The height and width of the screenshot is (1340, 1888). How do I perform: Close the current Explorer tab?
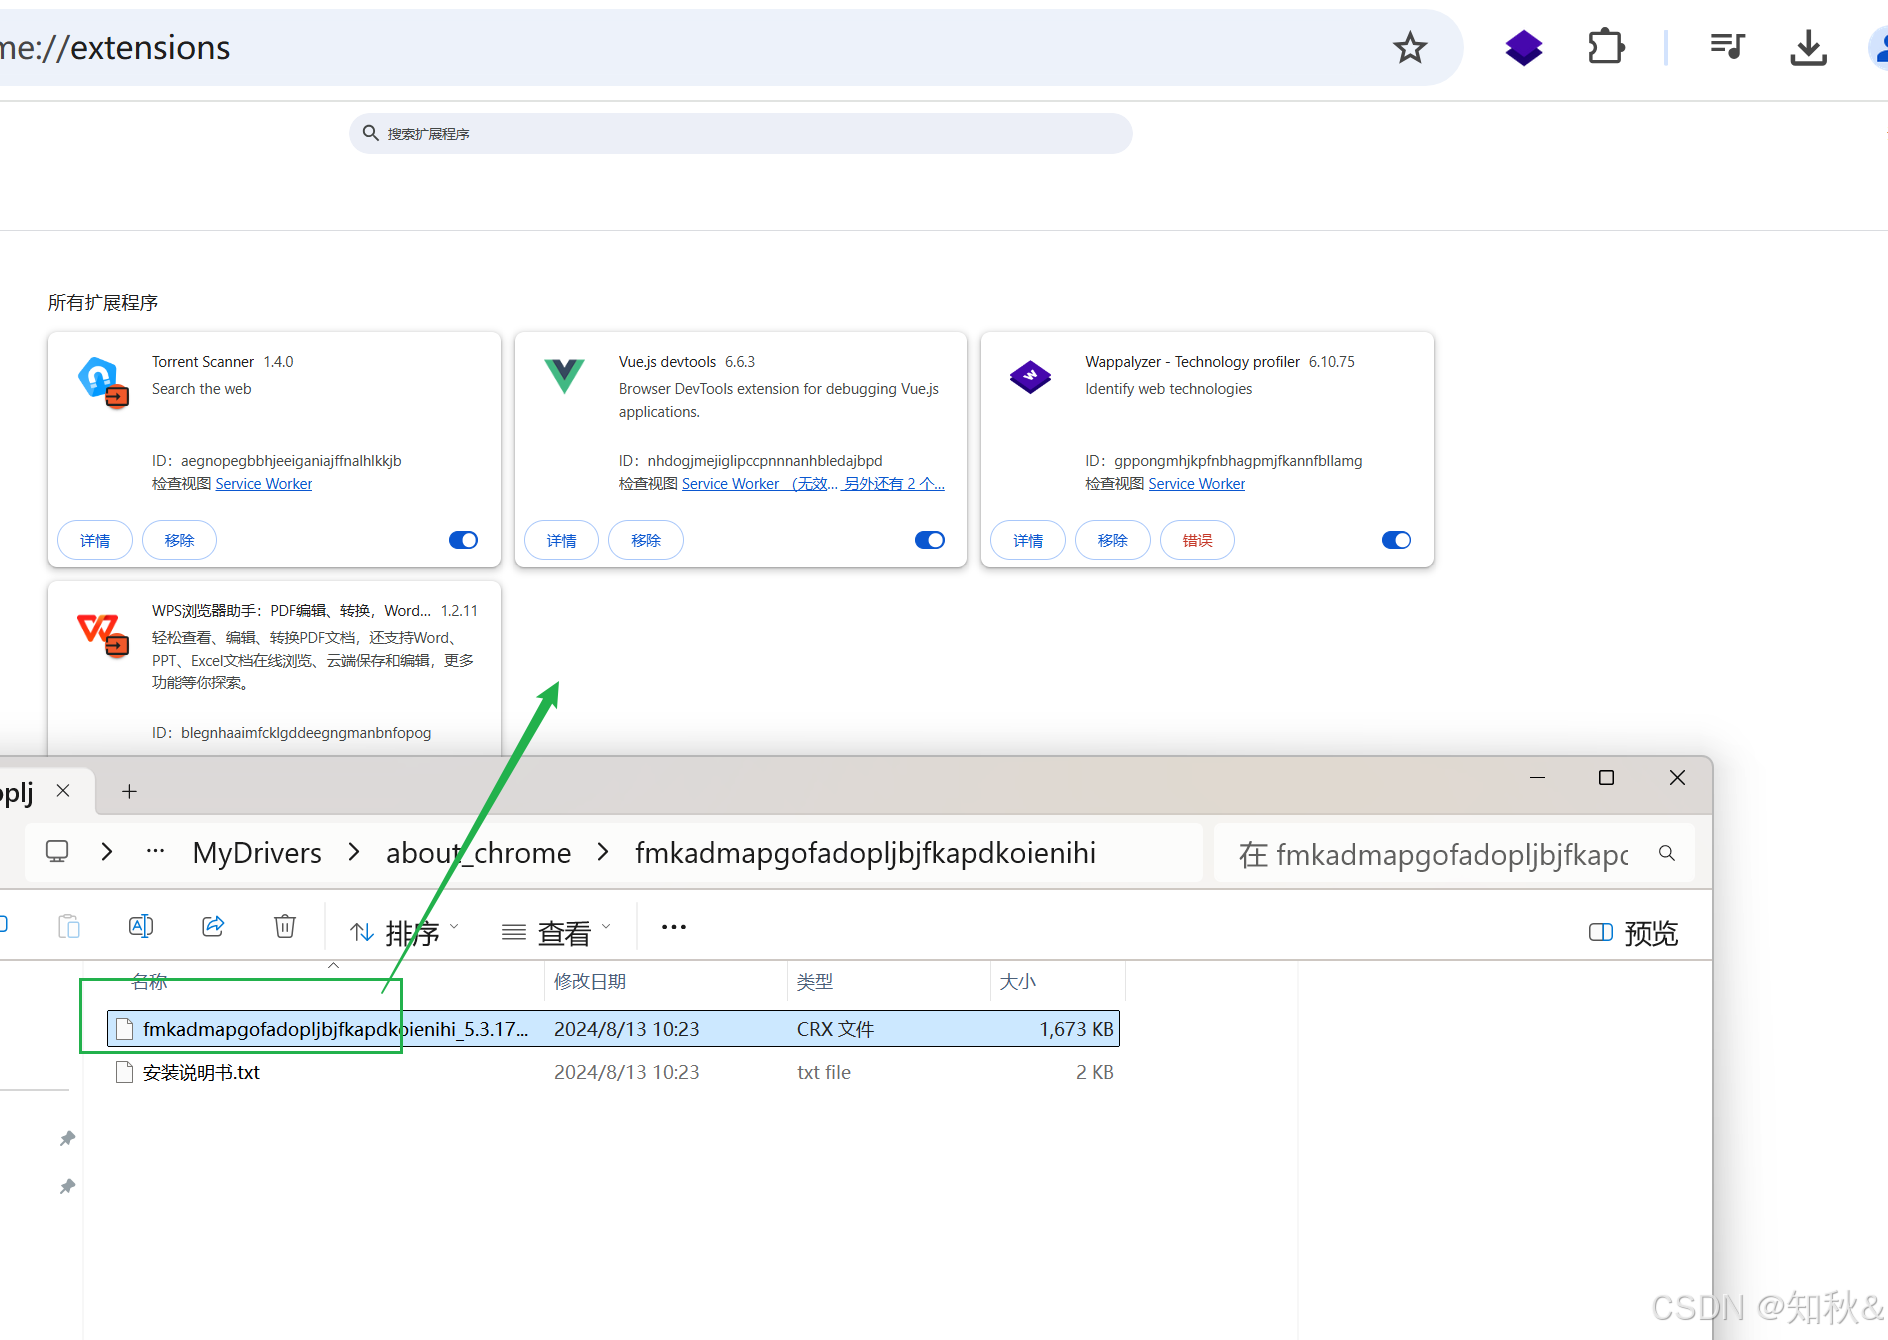(x=63, y=790)
